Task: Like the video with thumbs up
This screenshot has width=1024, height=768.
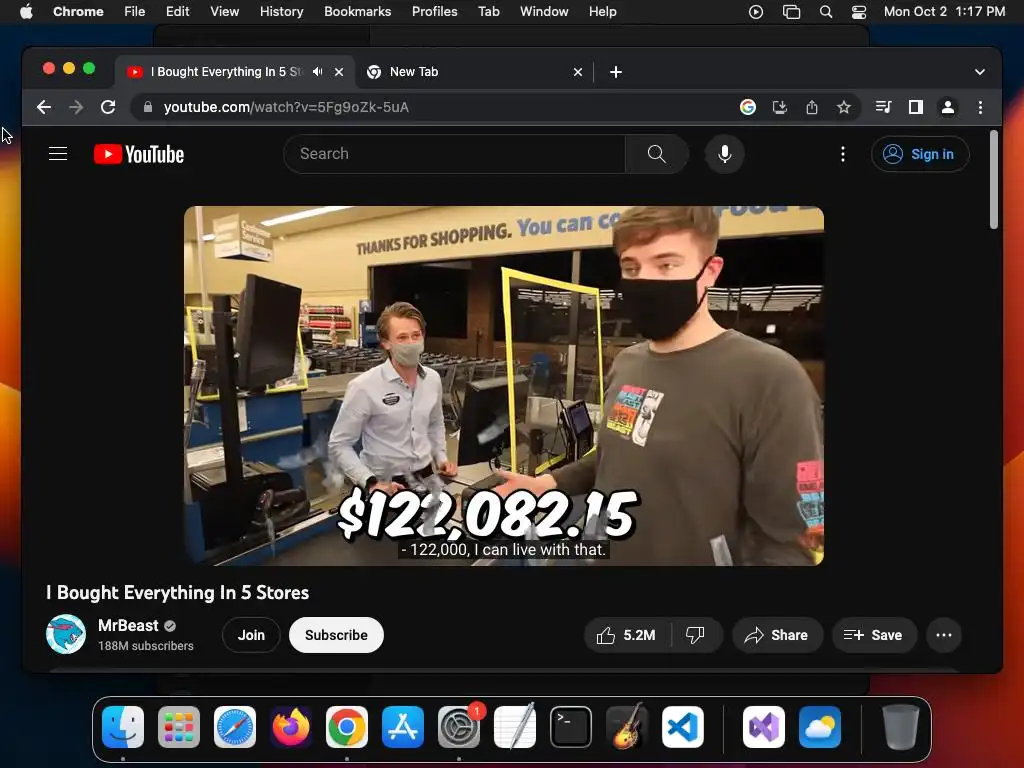Action: (x=626, y=635)
